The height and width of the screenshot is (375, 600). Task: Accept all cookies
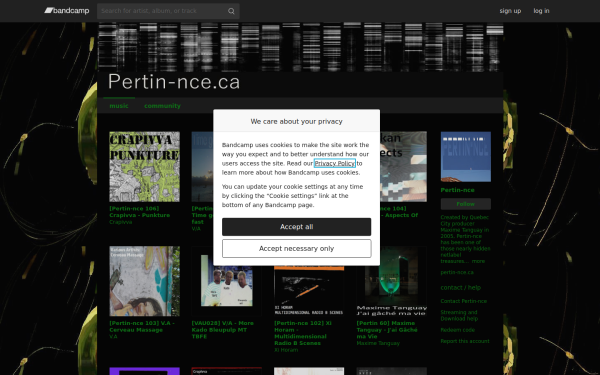point(297,227)
